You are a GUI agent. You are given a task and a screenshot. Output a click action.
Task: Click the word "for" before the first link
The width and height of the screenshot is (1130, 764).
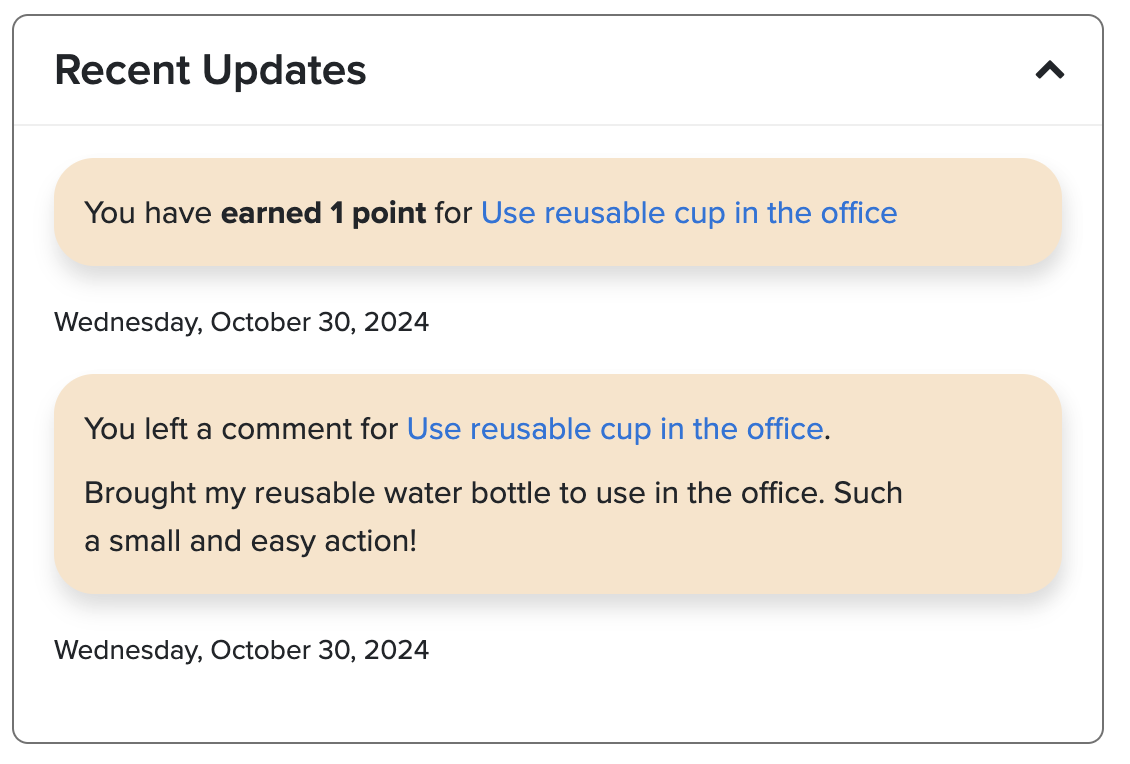coord(453,213)
